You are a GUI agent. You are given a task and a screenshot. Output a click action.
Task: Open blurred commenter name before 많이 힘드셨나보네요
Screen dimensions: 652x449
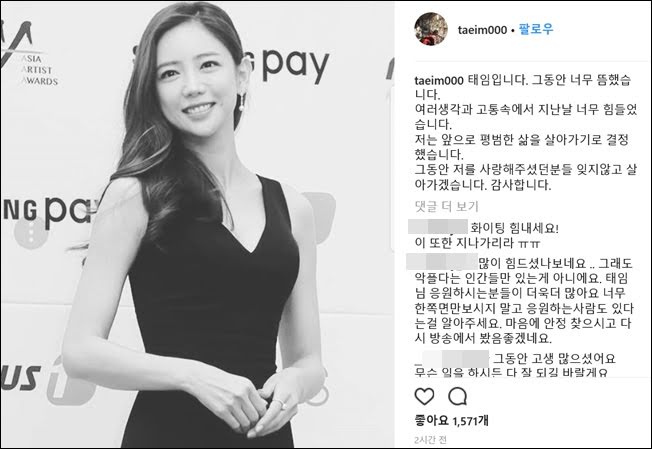441,262
